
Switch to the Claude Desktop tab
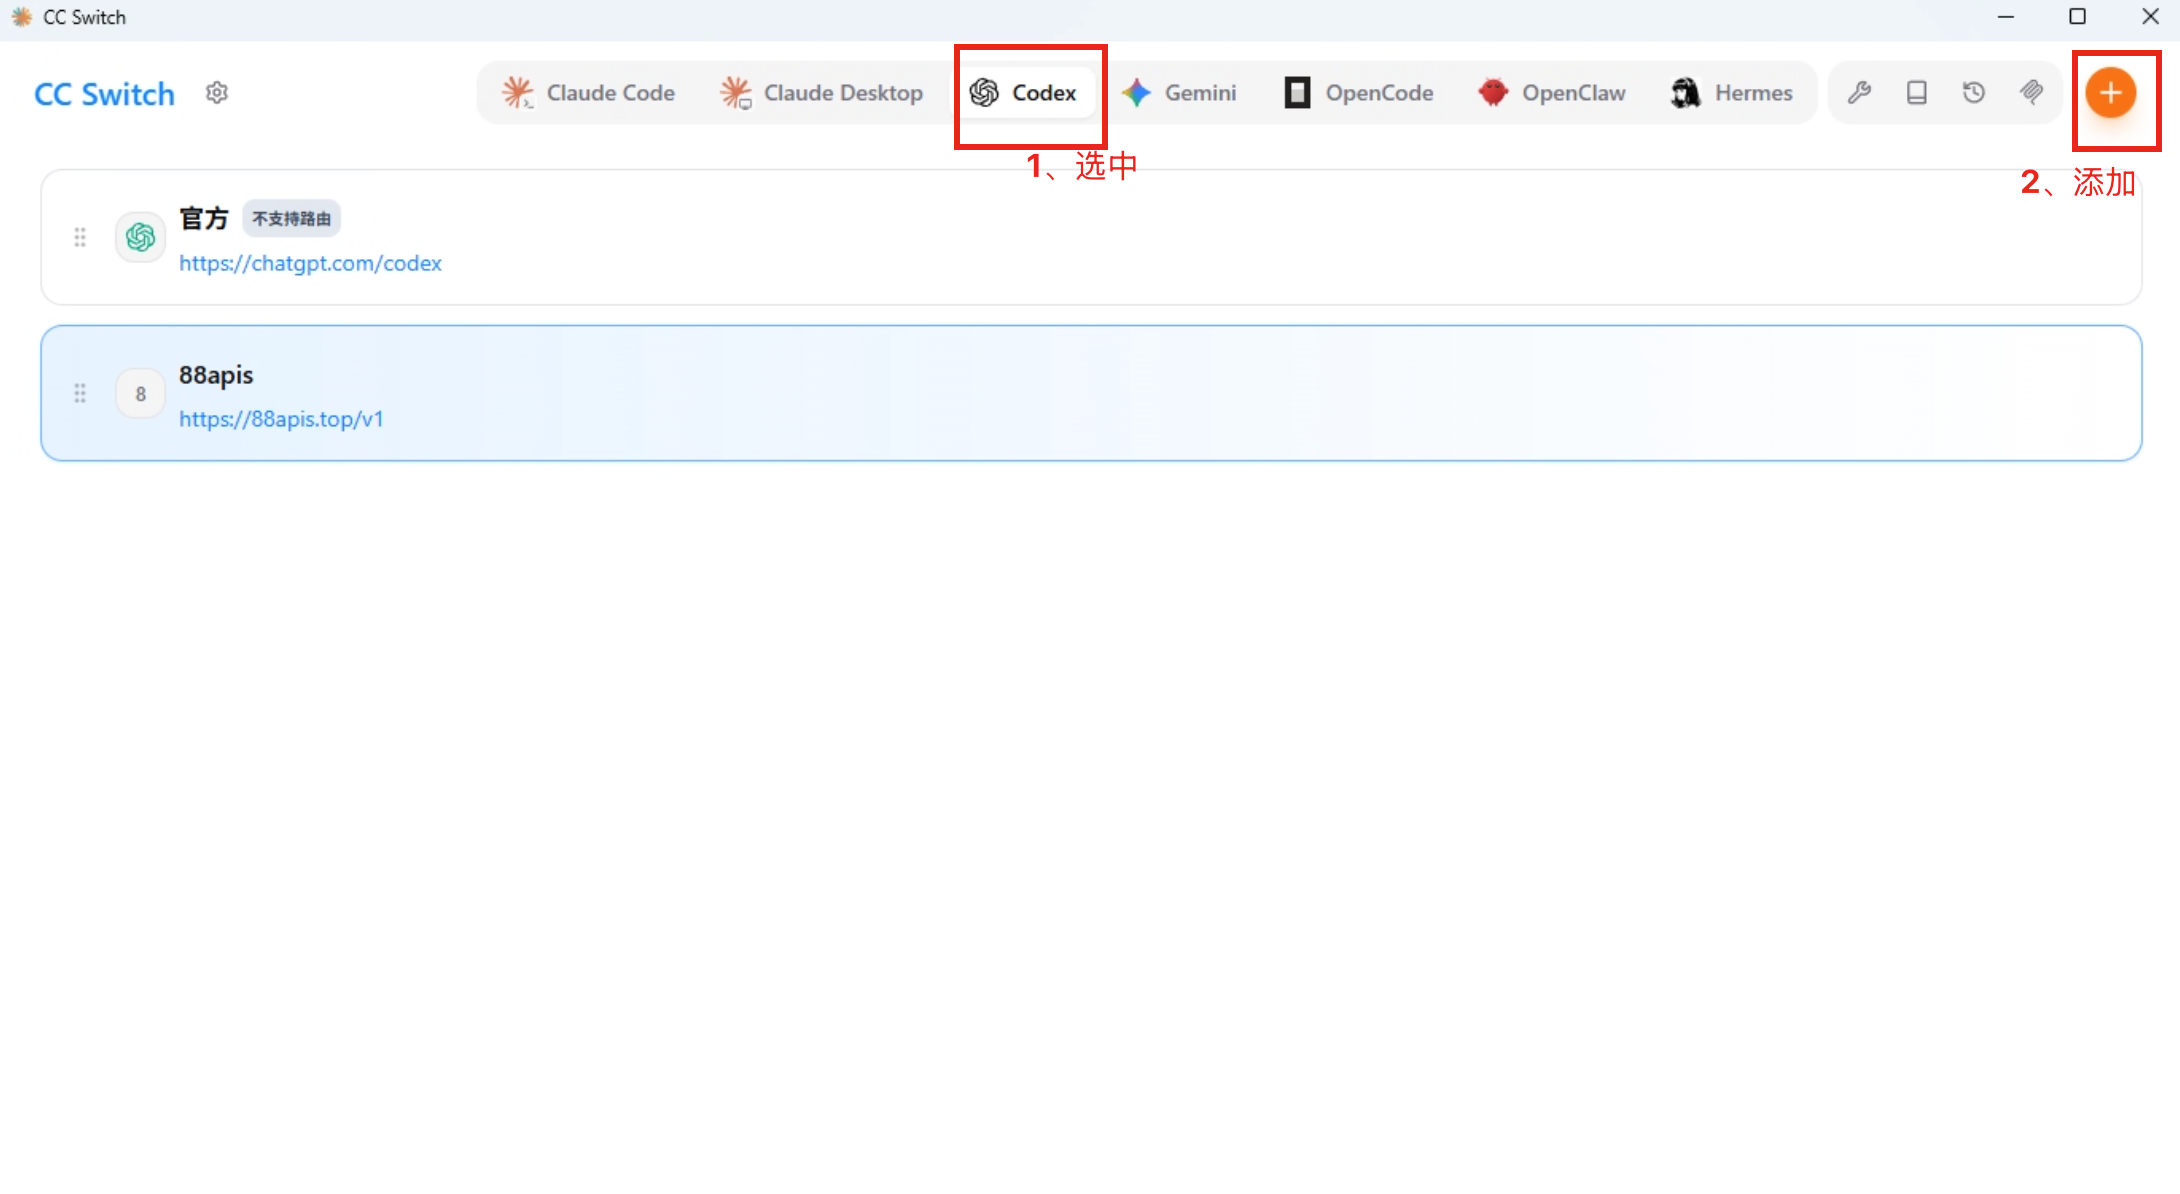[x=821, y=93]
